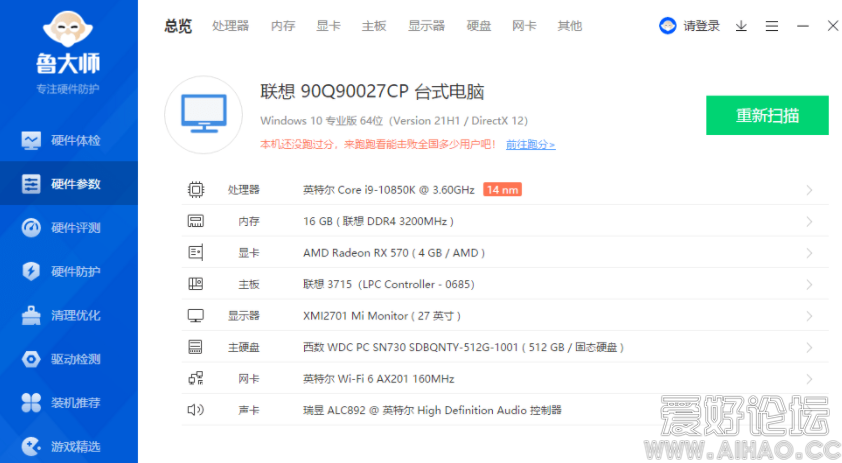
Task: Select the 16 GB 联想 DDR4 text
Action: pos(379,221)
